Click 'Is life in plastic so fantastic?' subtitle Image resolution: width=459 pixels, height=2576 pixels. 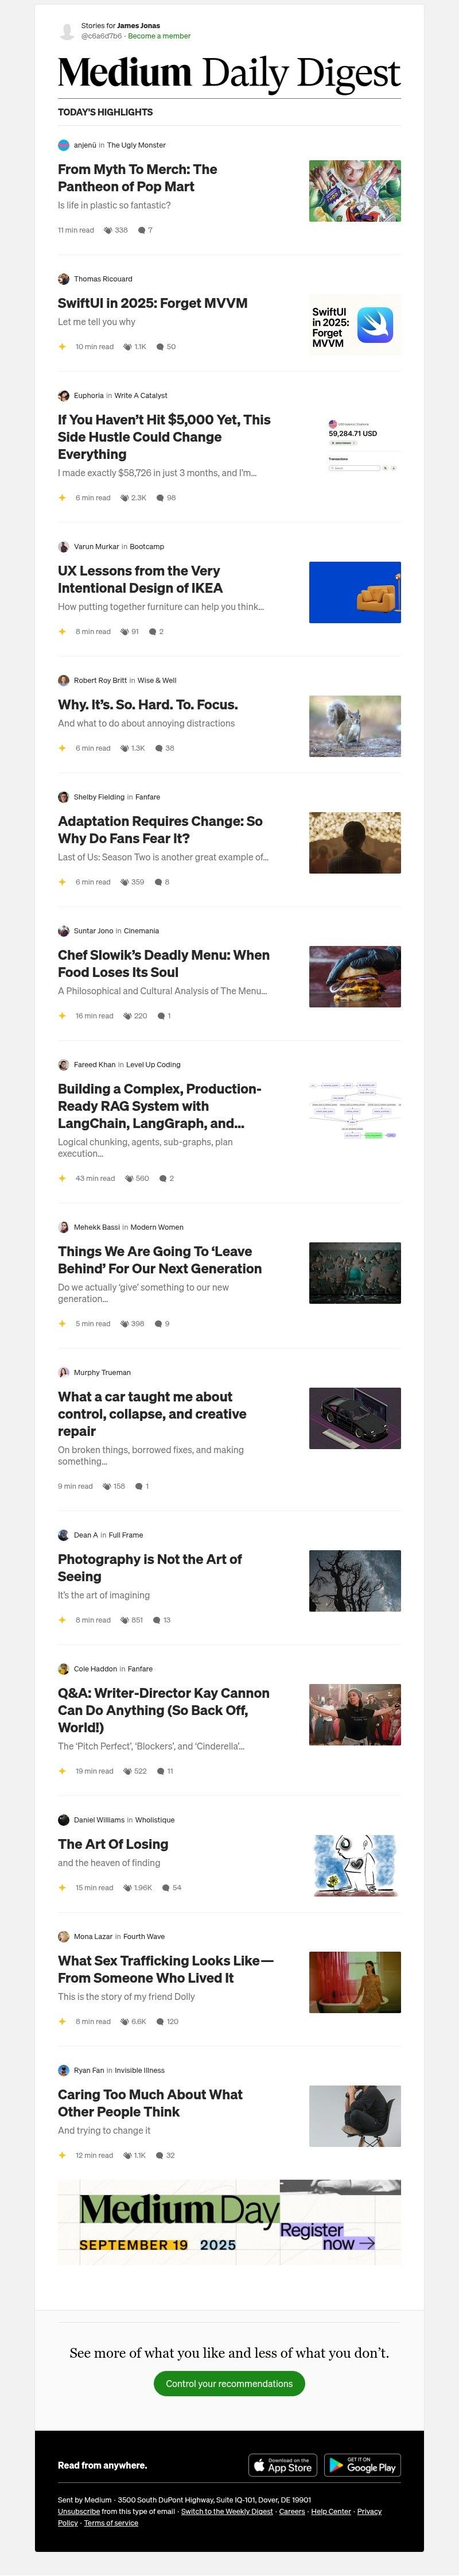coord(114,205)
